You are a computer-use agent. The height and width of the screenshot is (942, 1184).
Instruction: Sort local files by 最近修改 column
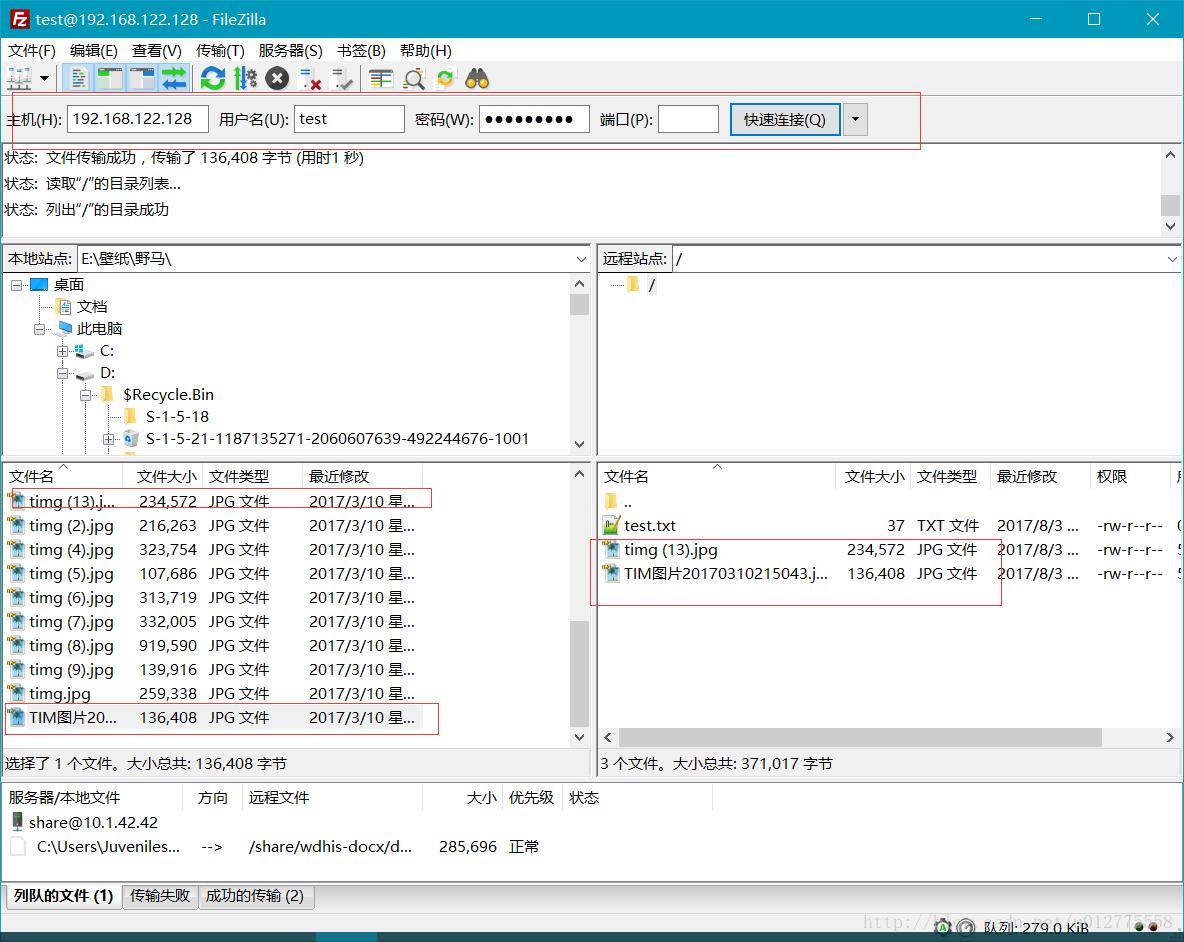(361, 476)
